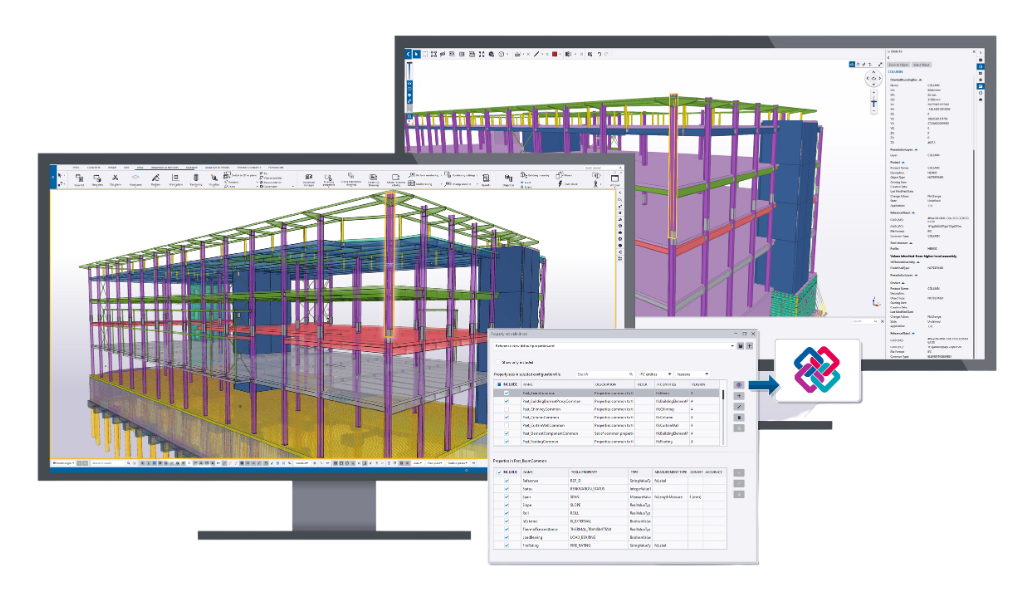Click the colorful round icon beside the property set table
Viewport: 1024px width, 607px height.
739,386
